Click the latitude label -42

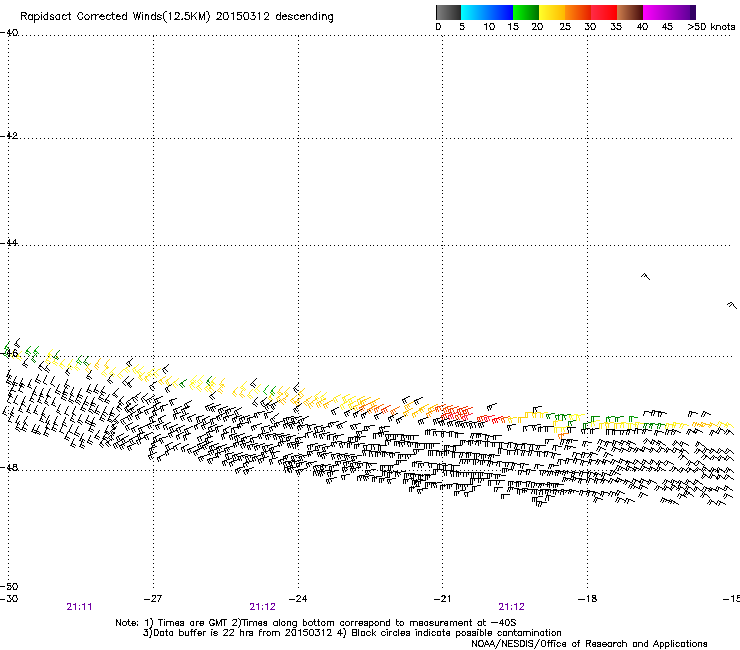(x=9, y=136)
